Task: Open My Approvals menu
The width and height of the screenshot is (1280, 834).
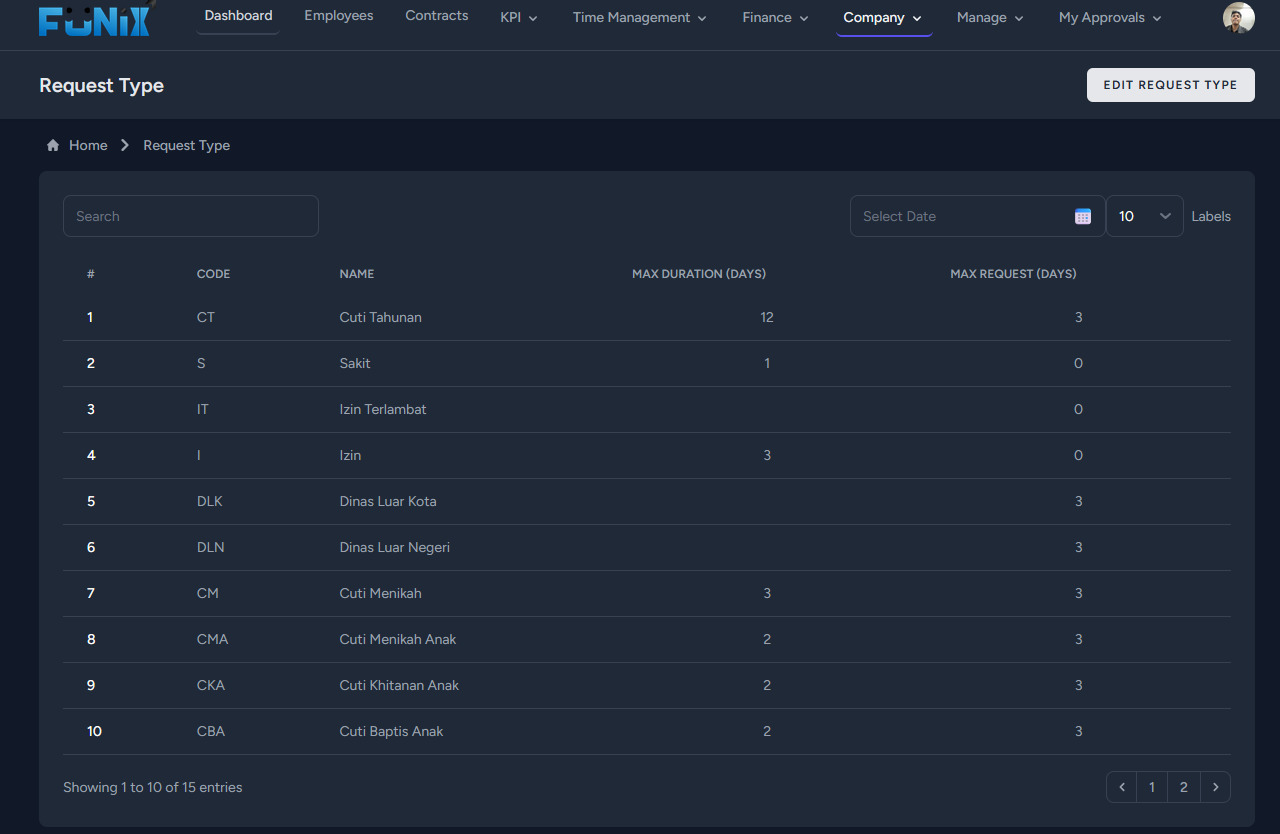Action: click(1110, 18)
